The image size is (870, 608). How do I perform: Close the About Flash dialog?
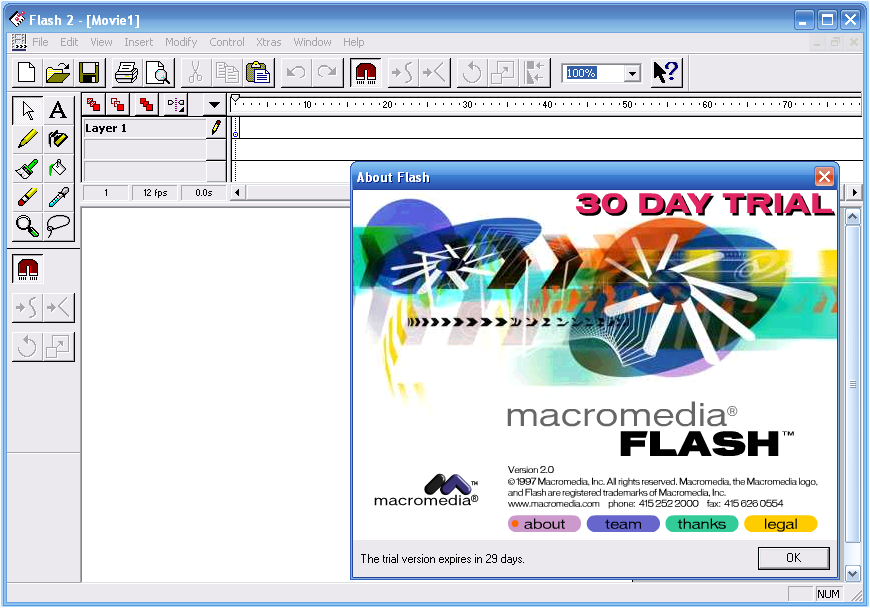pos(824,177)
